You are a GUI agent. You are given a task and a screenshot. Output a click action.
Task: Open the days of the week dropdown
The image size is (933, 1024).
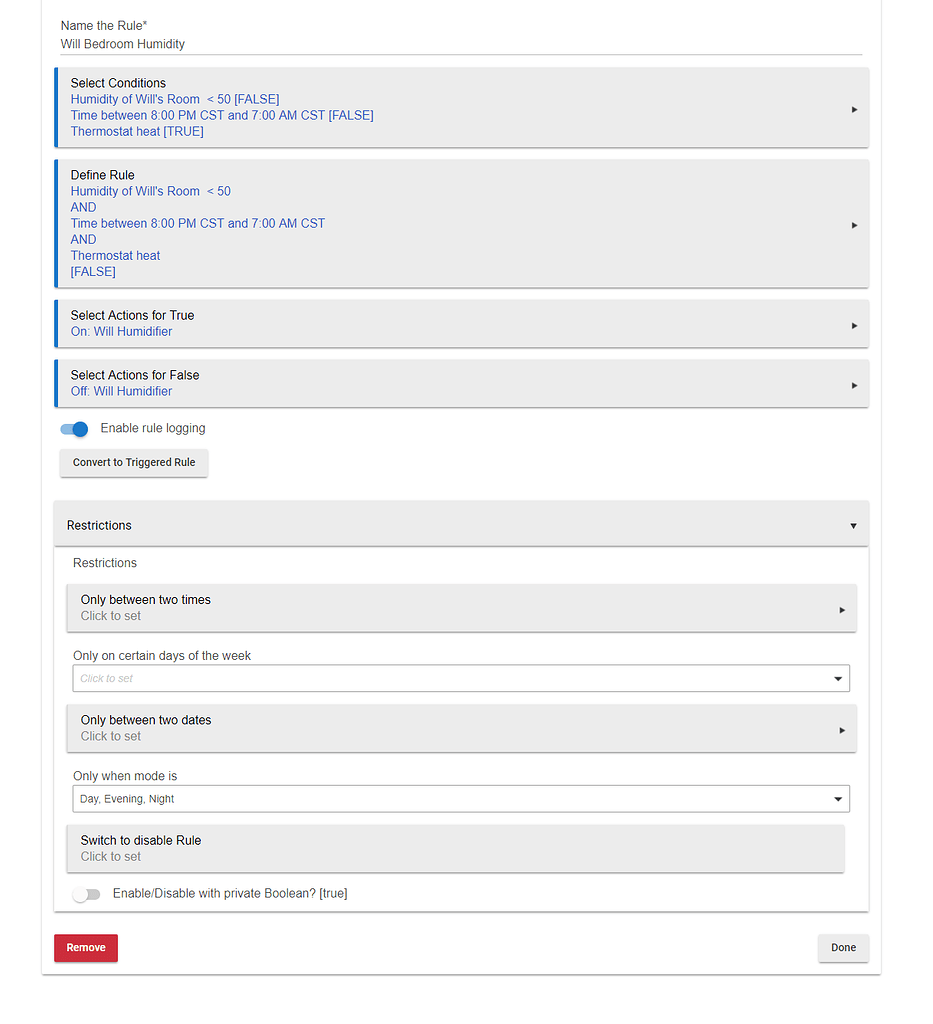pyautogui.click(x=838, y=678)
